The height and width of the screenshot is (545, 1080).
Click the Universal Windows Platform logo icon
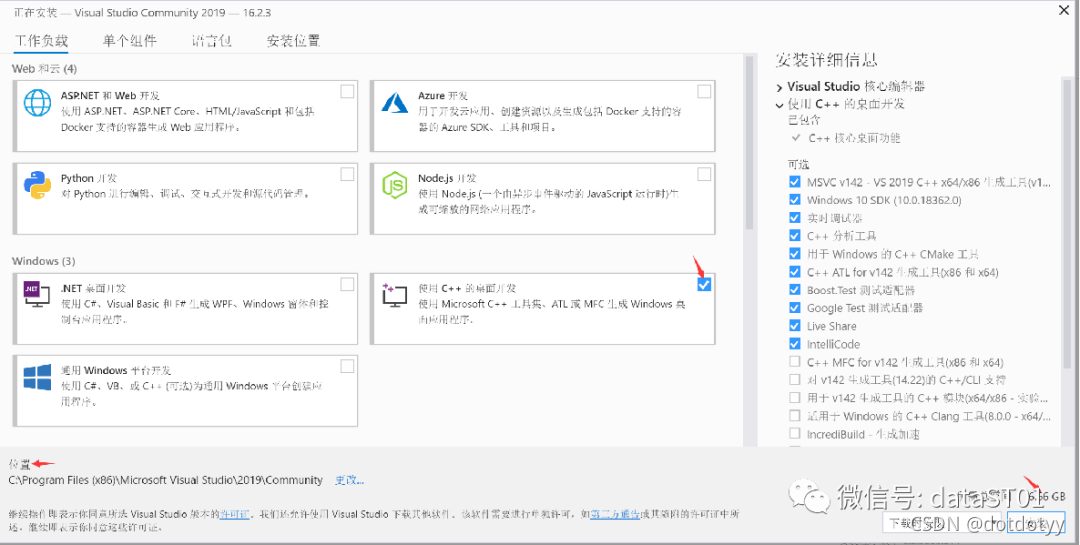[37, 378]
